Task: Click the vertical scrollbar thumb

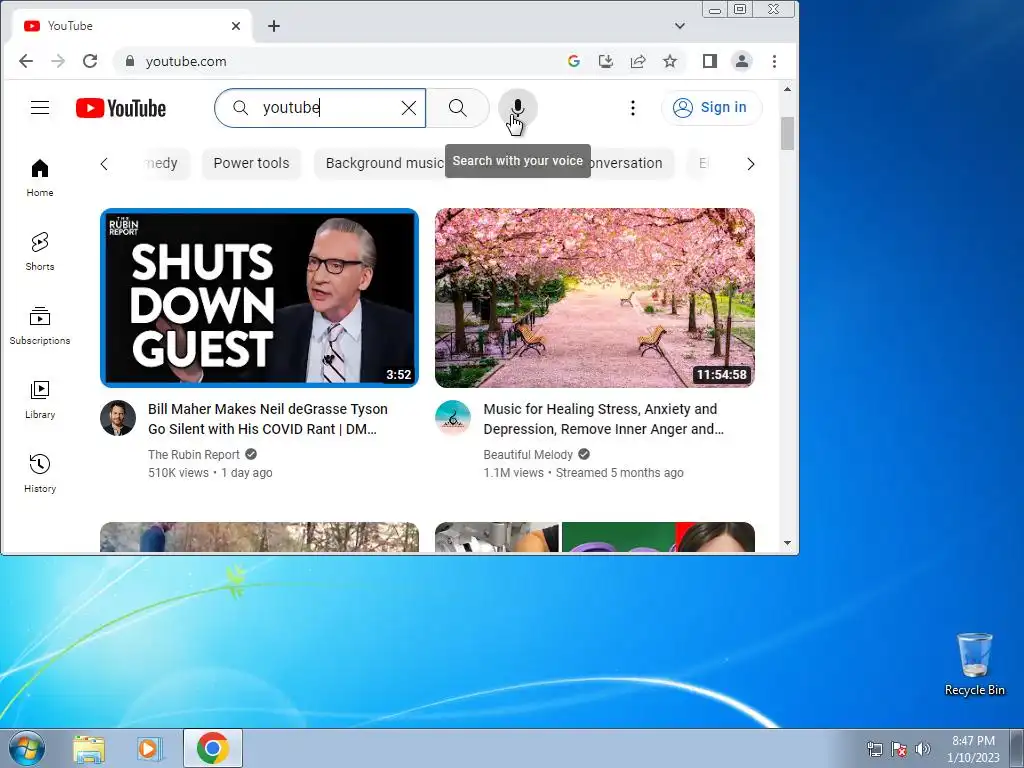Action: [787, 134]
